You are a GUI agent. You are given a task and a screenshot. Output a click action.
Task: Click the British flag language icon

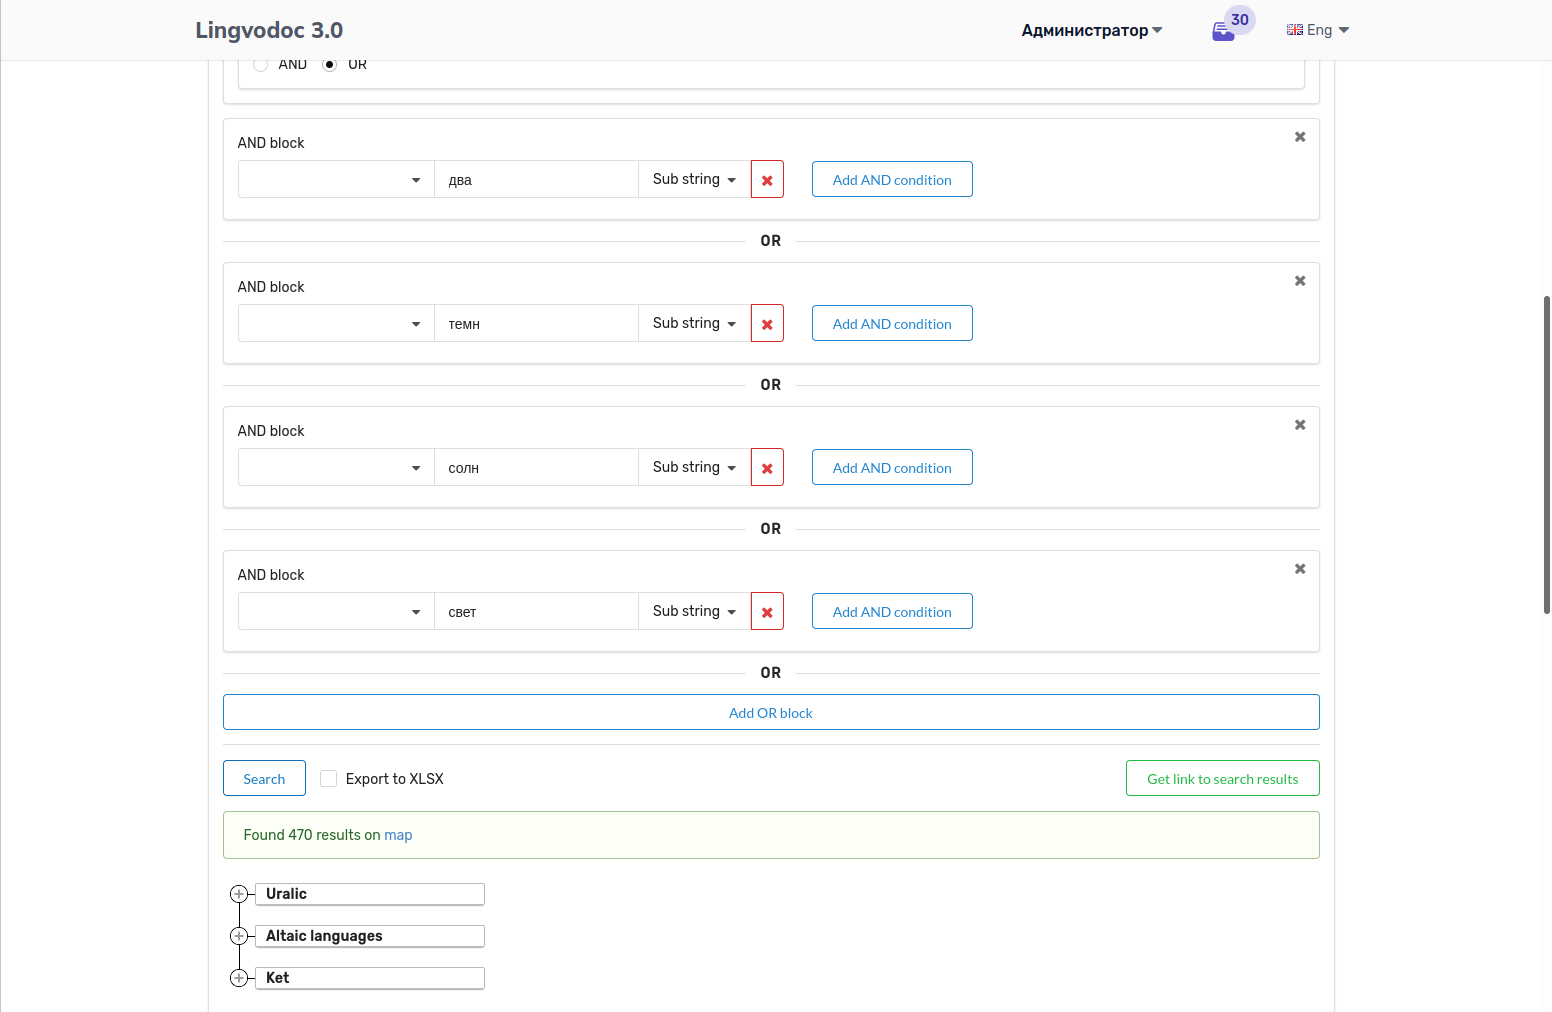(1294, 29)
